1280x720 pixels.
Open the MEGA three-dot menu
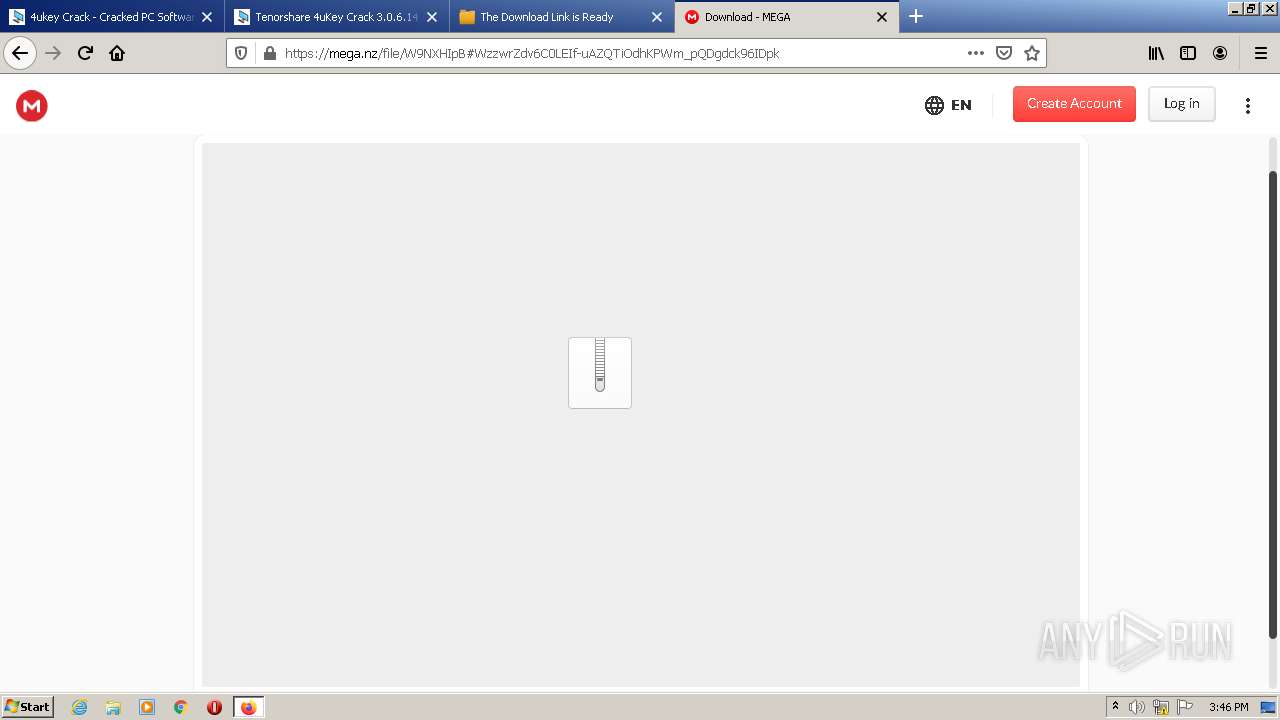tap(1248, 105)
